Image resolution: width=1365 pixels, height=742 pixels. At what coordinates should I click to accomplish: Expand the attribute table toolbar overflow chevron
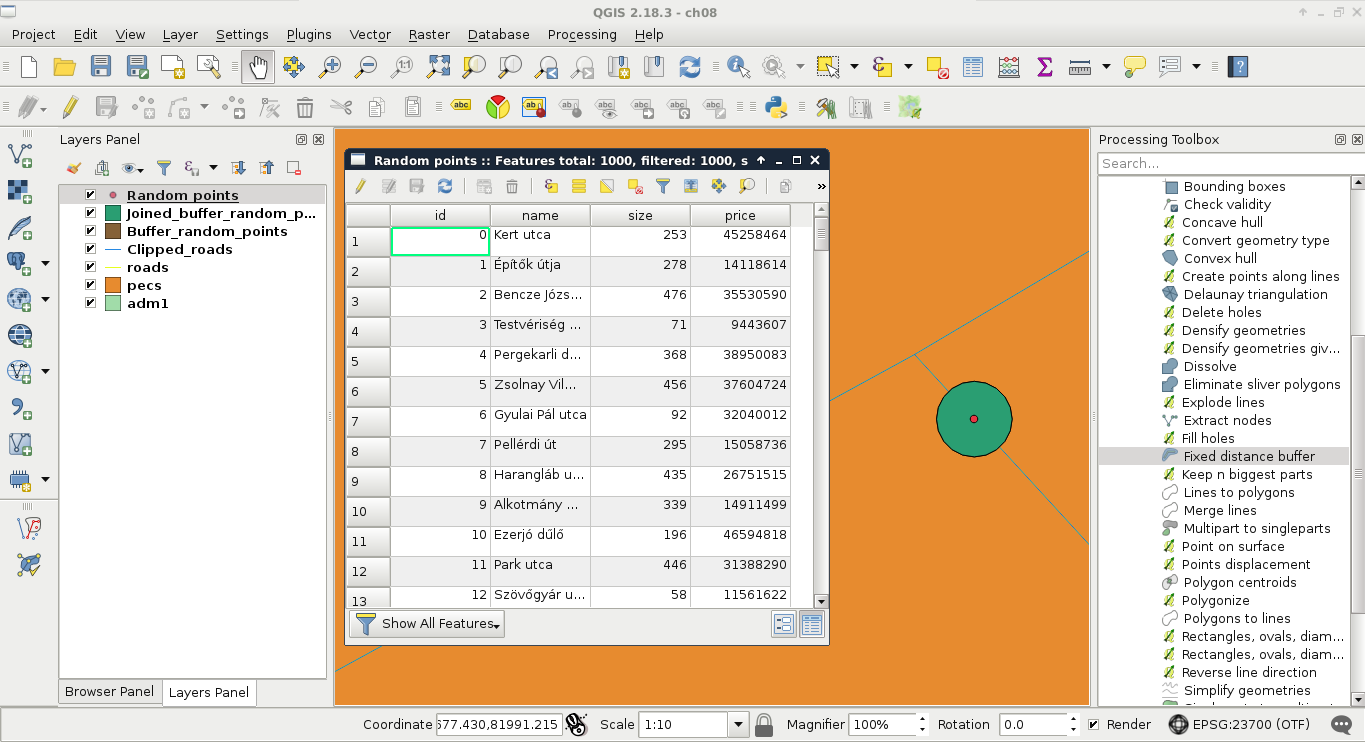(821, 186)
